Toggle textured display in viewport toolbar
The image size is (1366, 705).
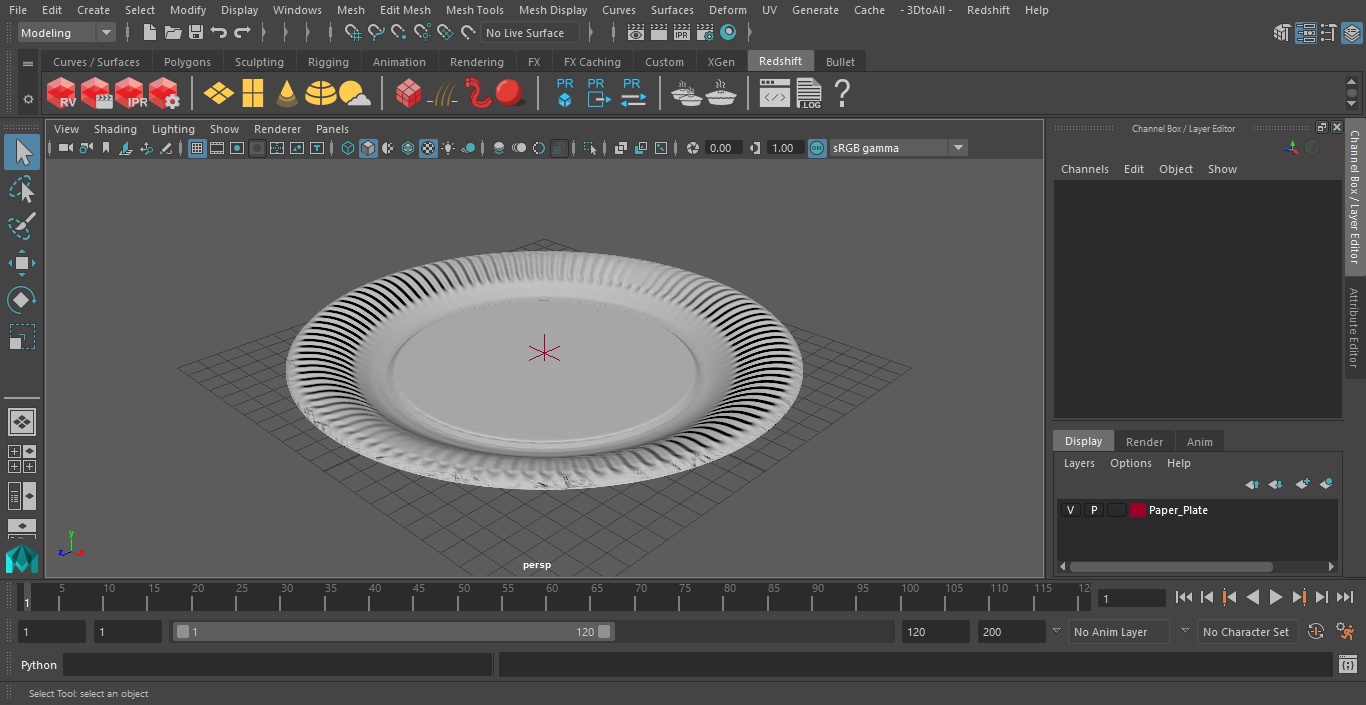pyautogui.click(x=428, y=148)
